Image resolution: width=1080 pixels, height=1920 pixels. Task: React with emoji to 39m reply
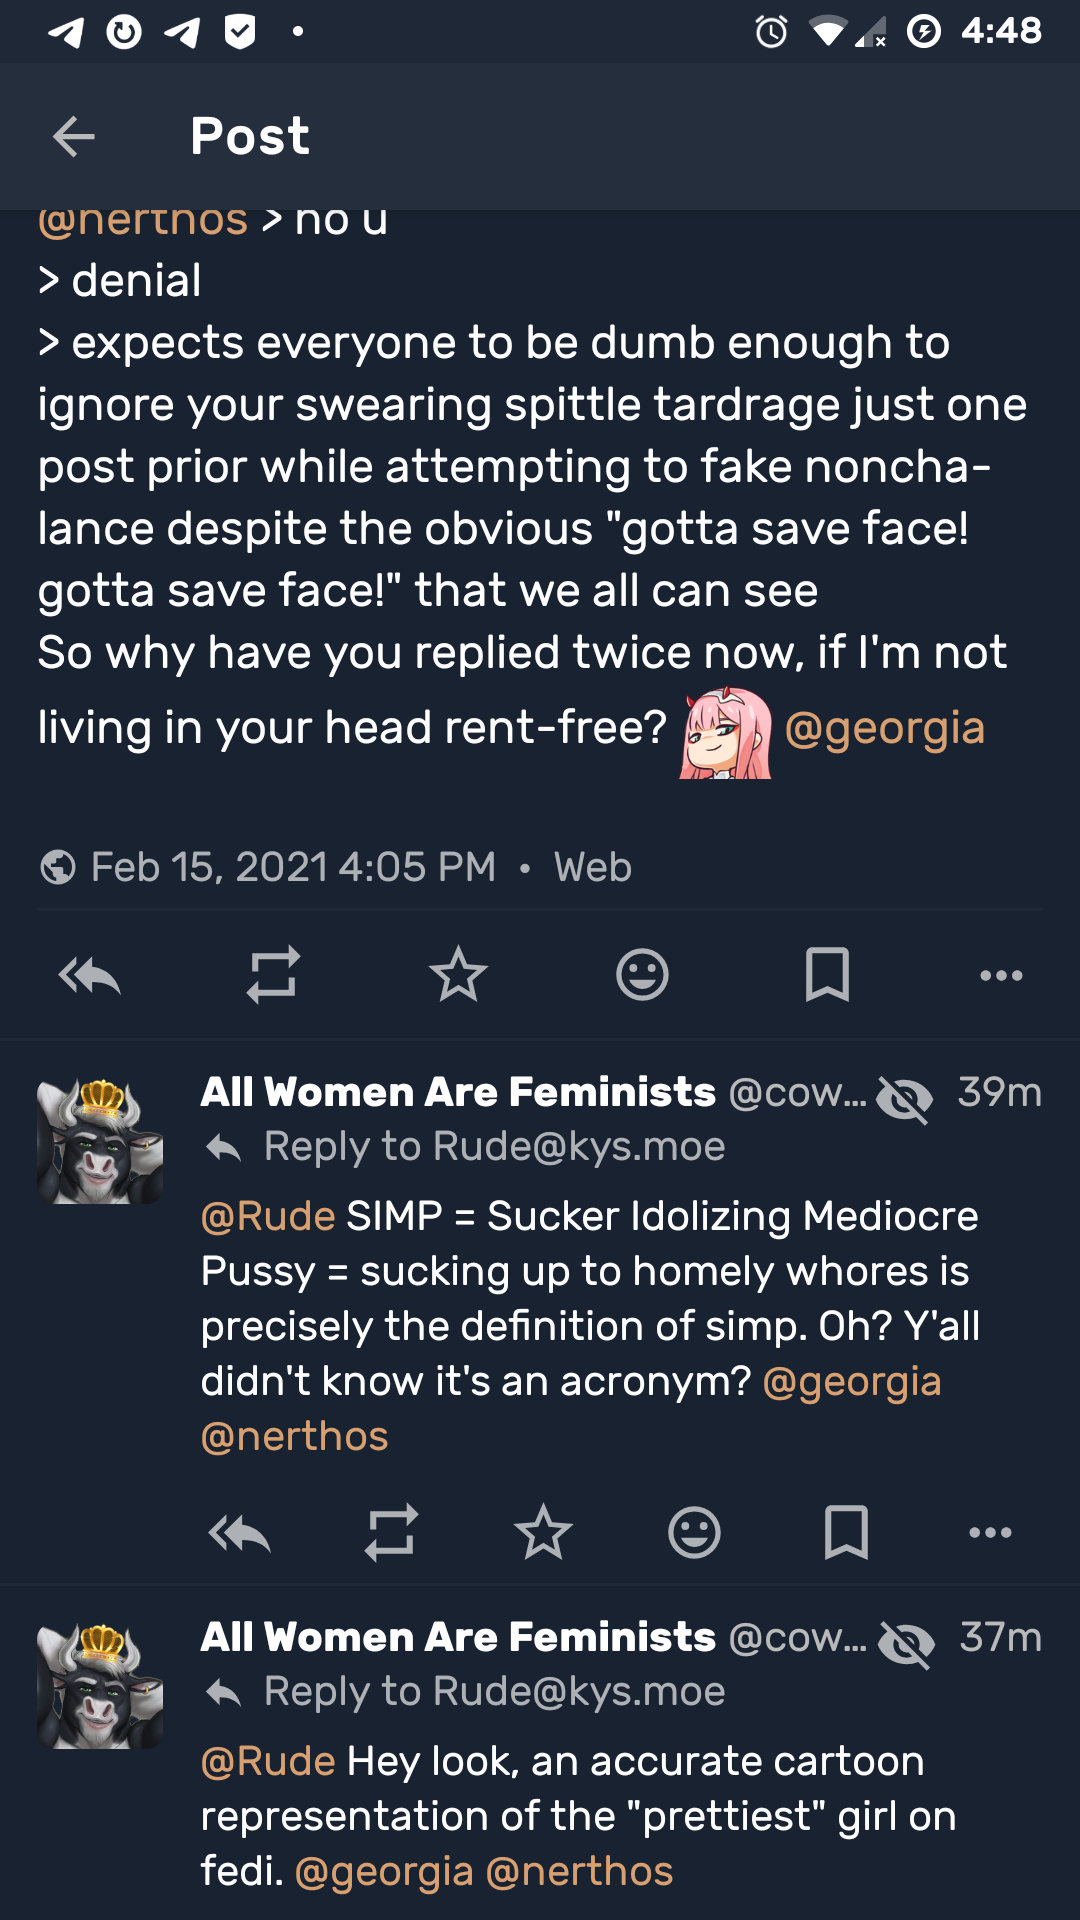[x=694, y=1532]
